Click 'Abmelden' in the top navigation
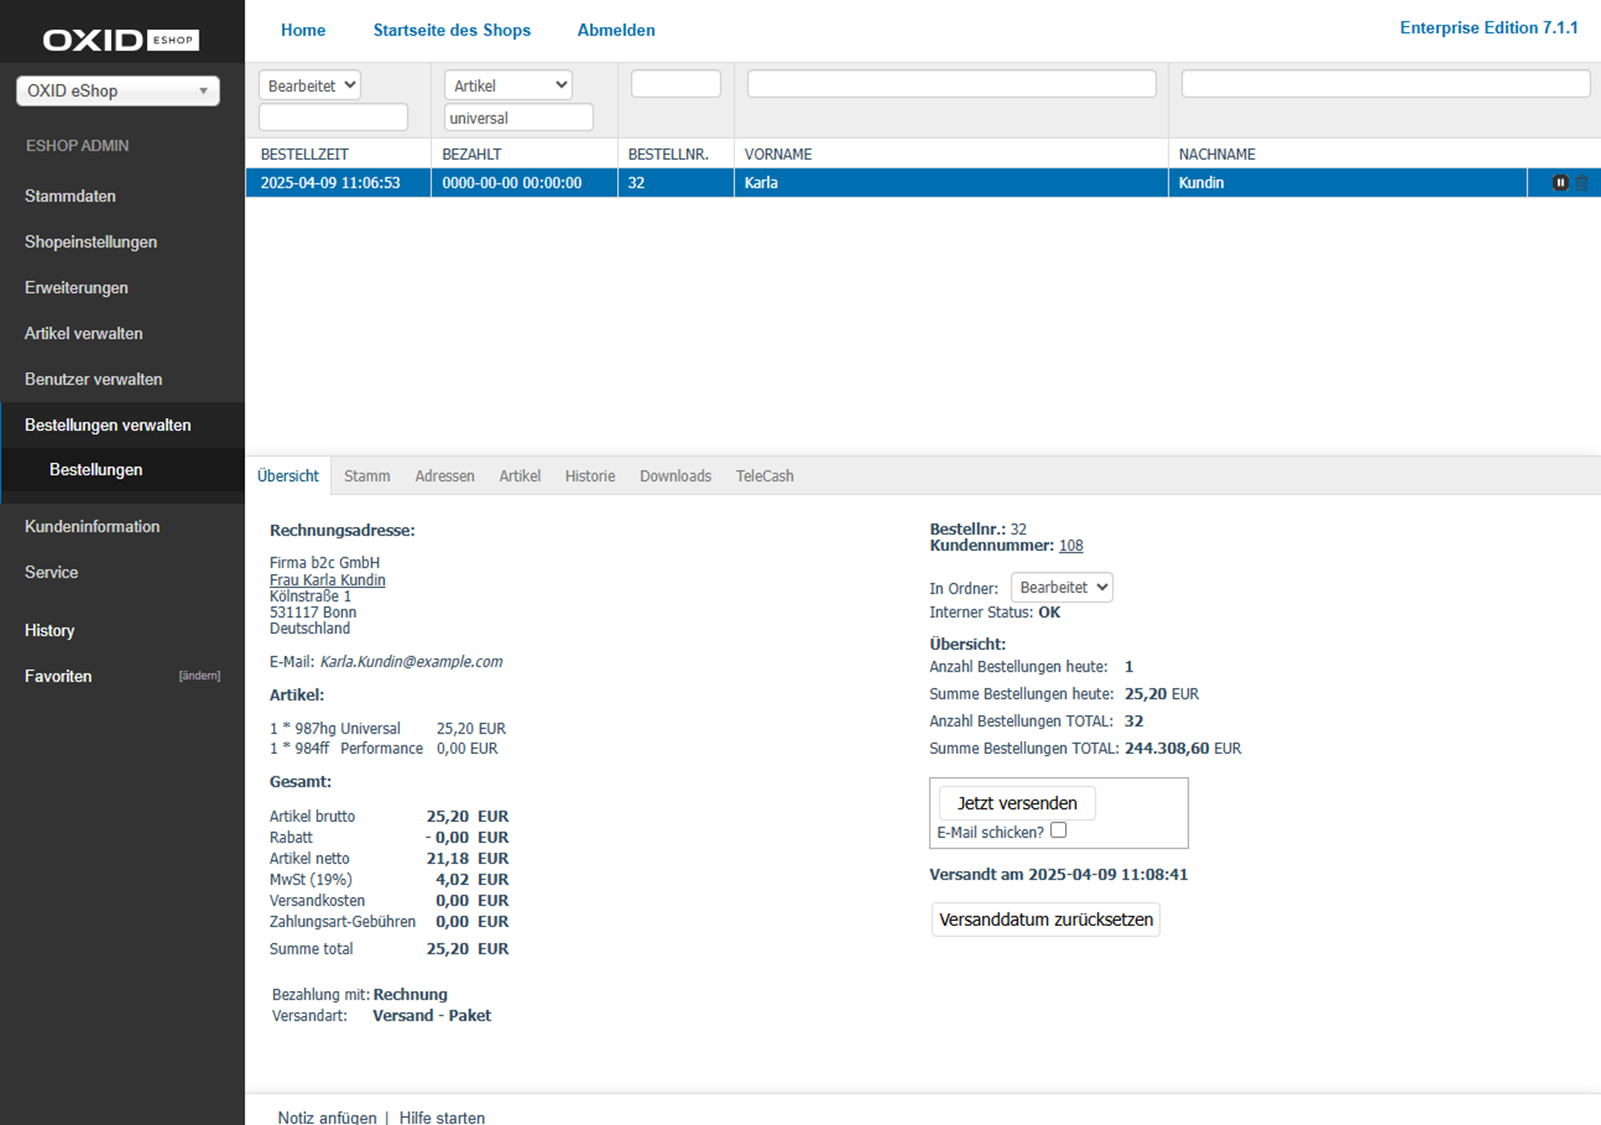 616,30
